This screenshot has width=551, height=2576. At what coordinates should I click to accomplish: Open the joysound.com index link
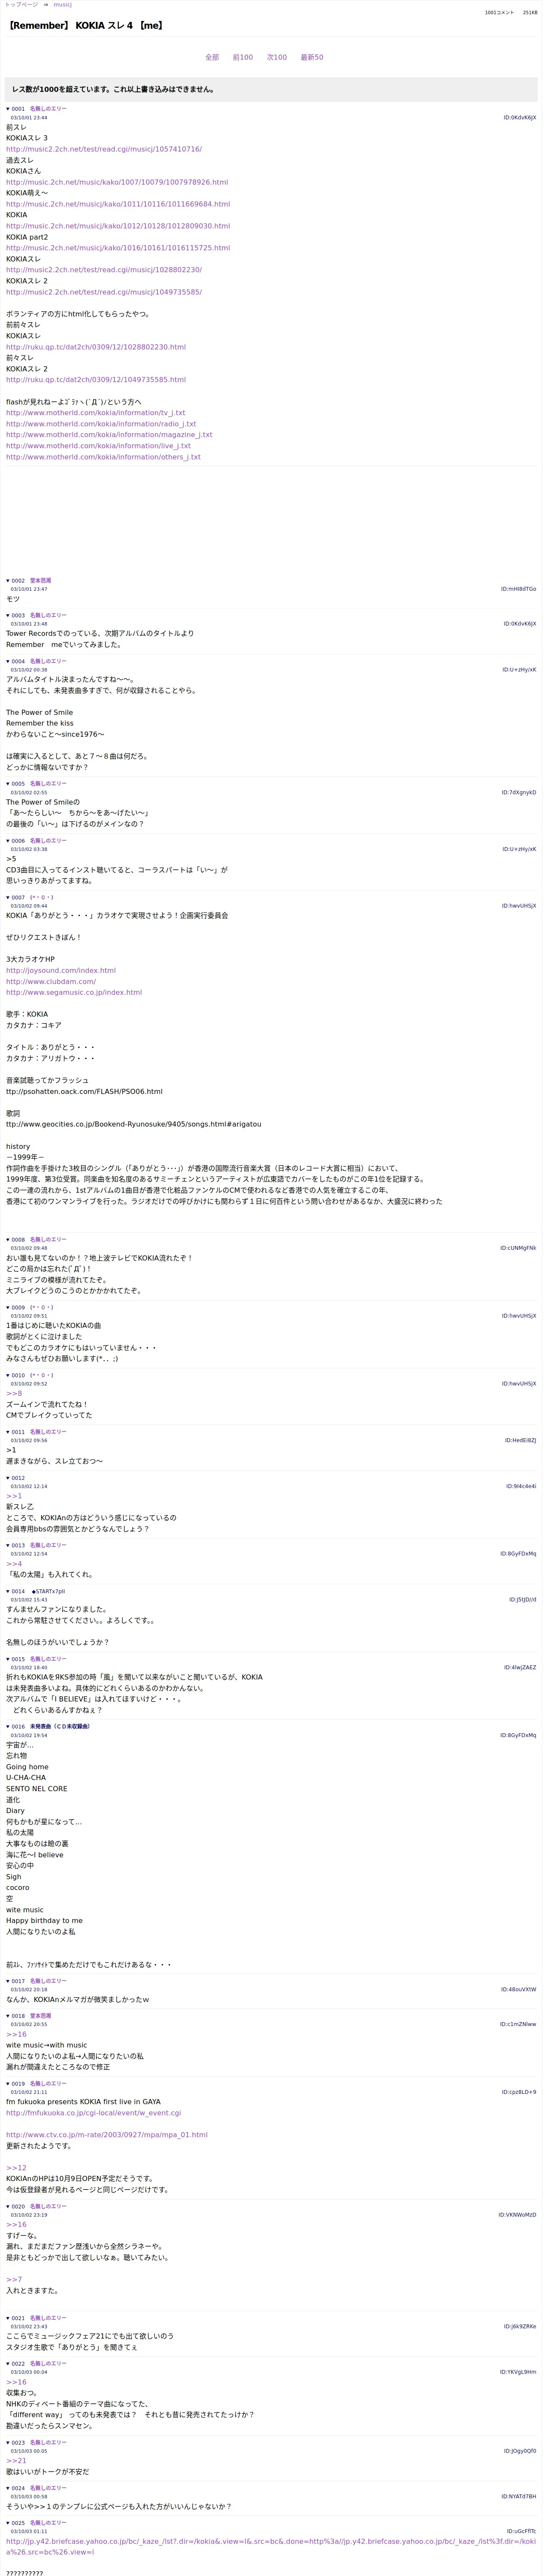(61, 970)
